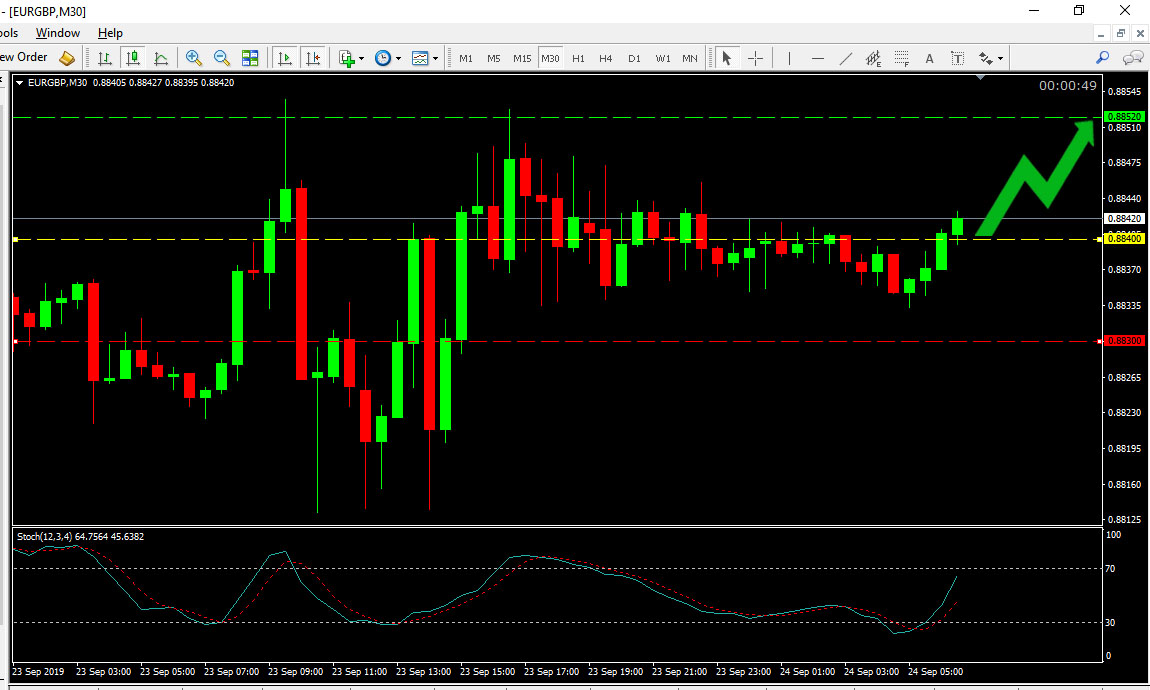1150x690 pixels.
Task: Expand the Templates dropdown arrow
Action: pyautogui.click(x=436, y=59)
